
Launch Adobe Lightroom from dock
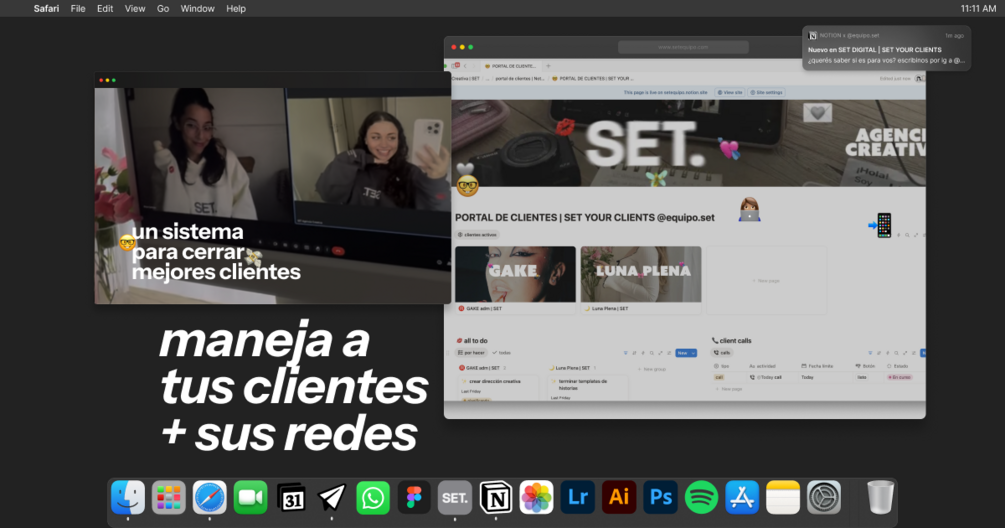[x=578, y=497]
